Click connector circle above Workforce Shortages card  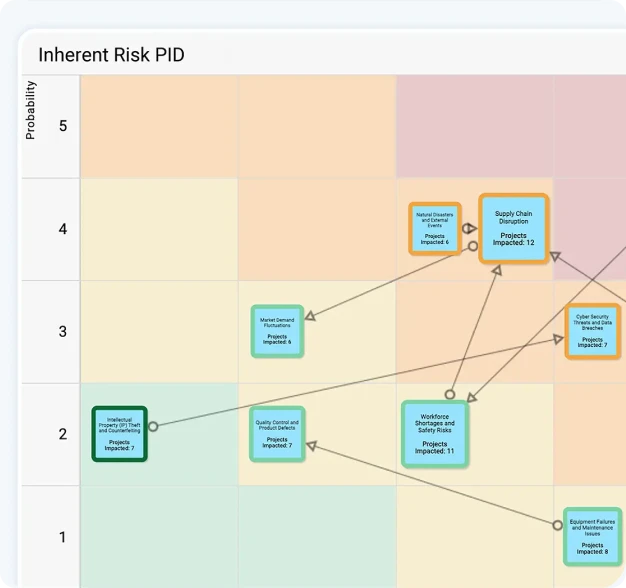450,394
